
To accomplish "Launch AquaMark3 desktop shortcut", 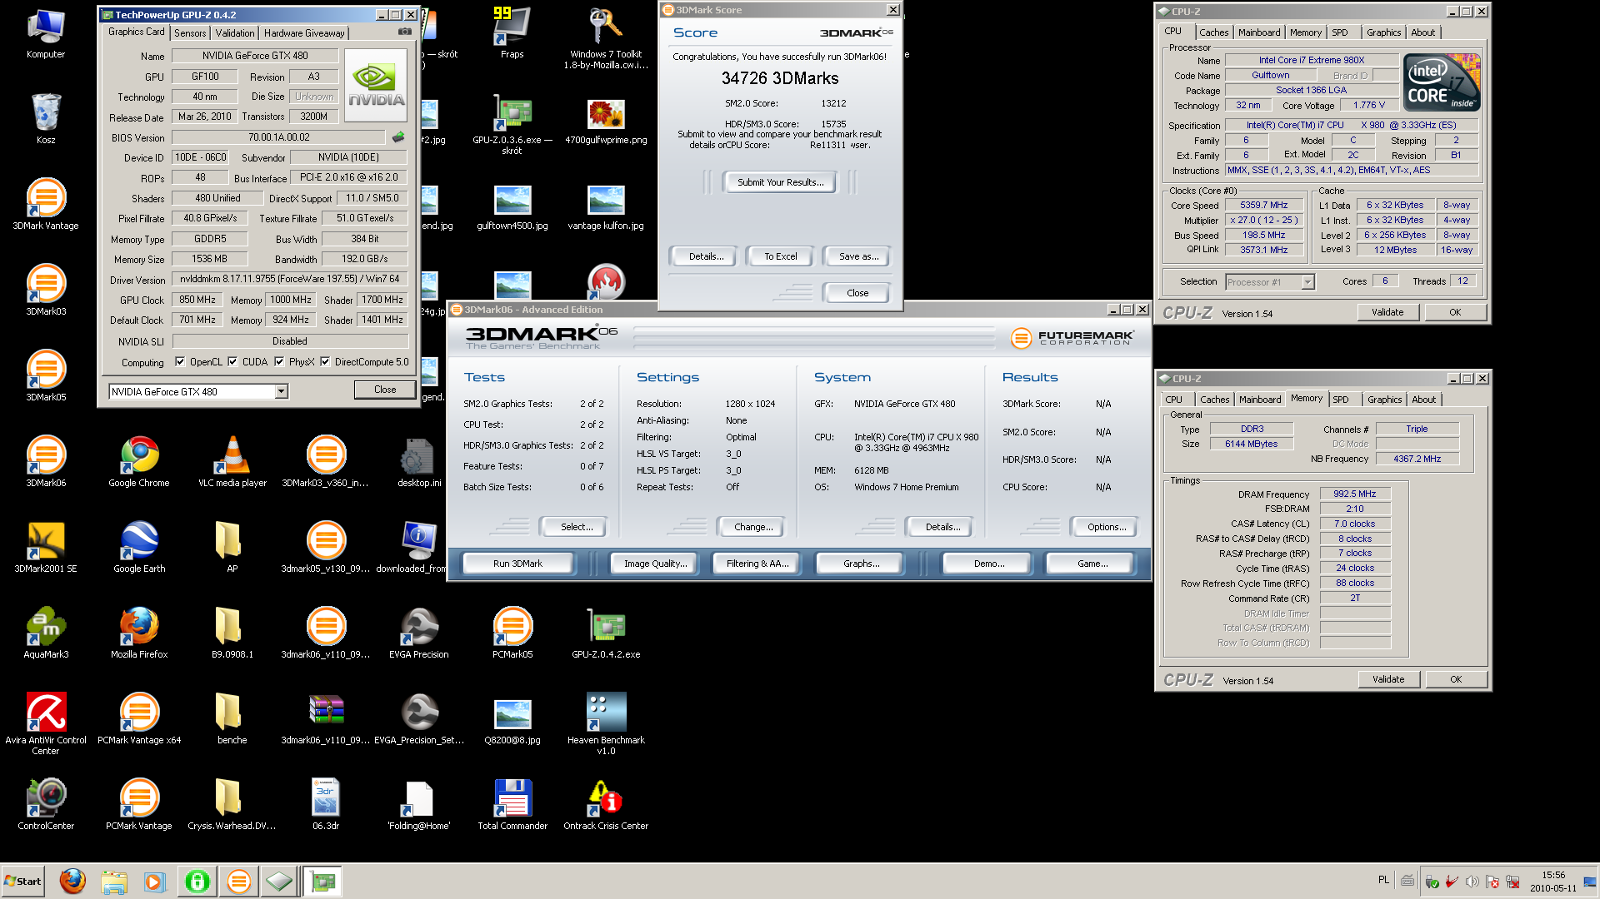I will click(x=45, y=633).
